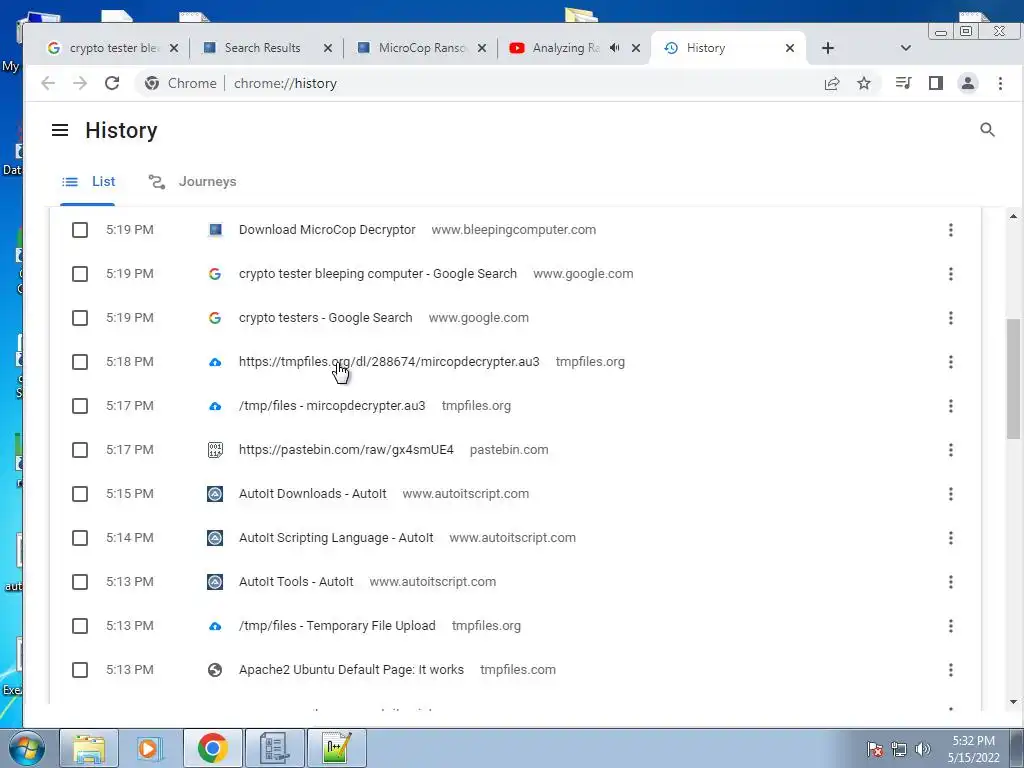The image size is (1024, 768).
Task: Open actions menu for Apache2 Ubuntu Default Page
Action: coord(951,670)
